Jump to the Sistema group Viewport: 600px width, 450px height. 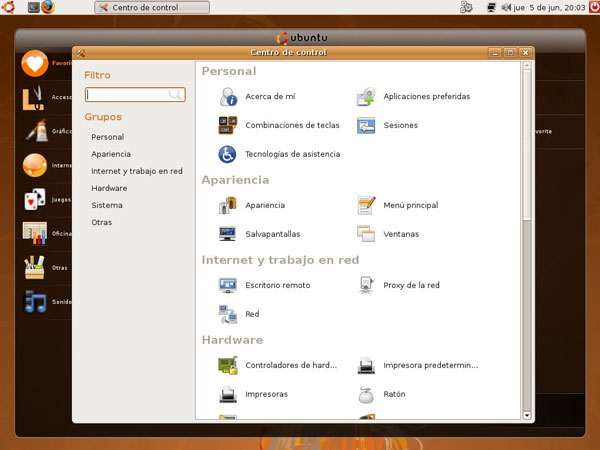click(x=107, y=205)
